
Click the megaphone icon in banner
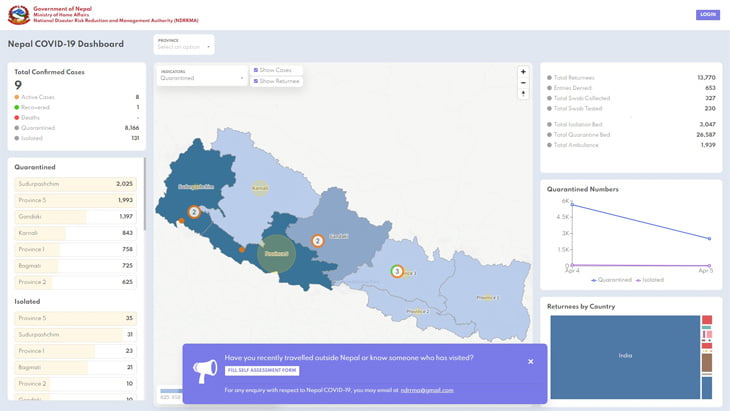pyautogui.click(x=204, y=372)
